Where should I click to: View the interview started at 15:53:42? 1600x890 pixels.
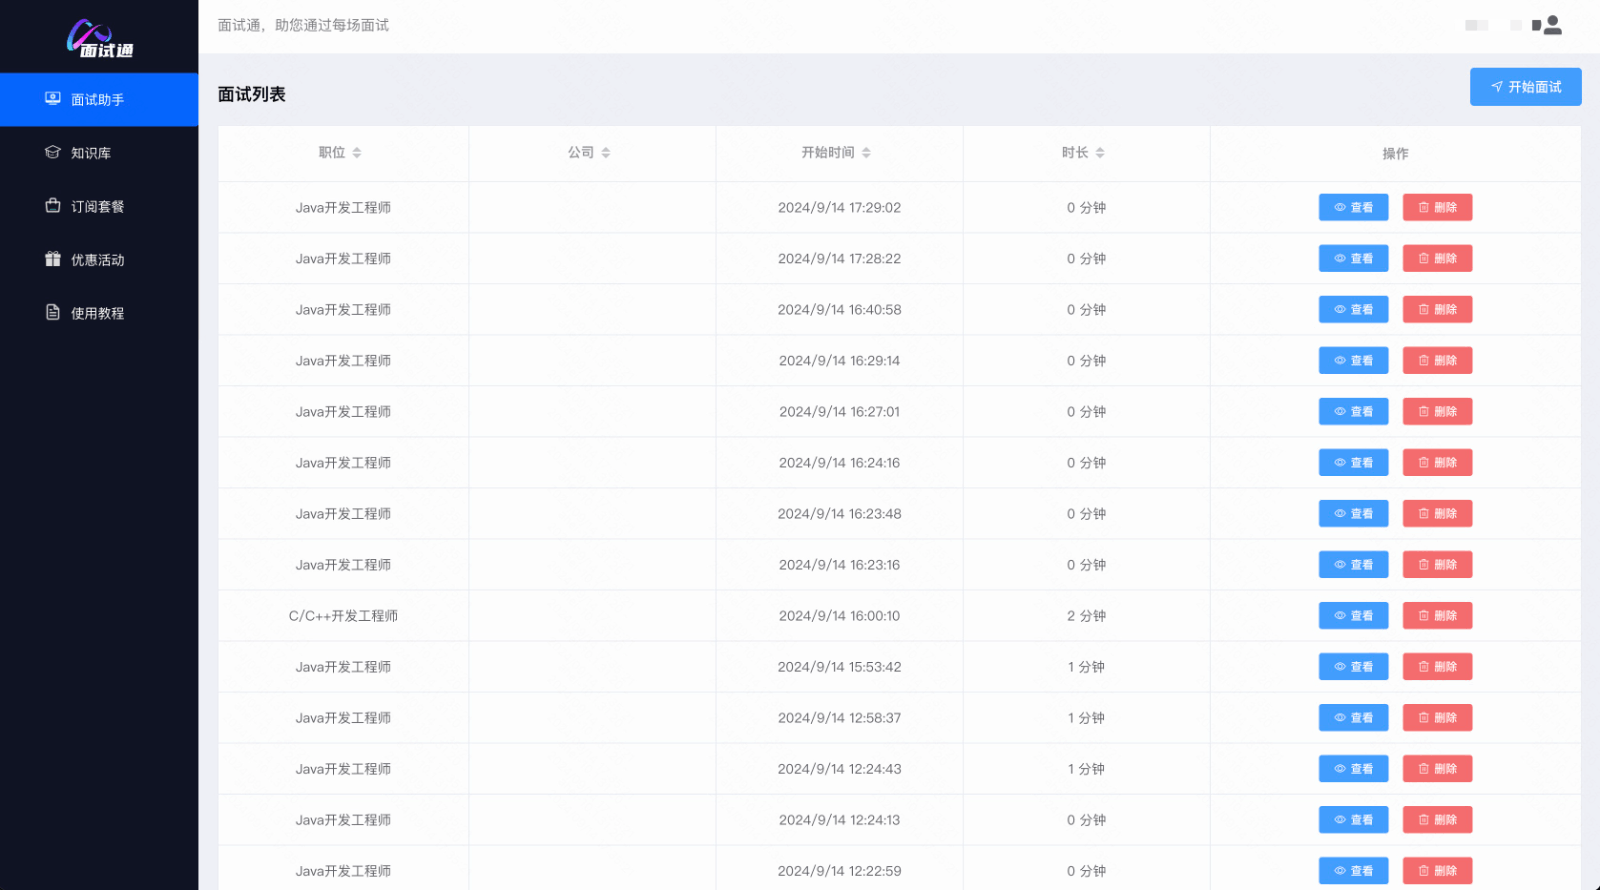pos(1353,667)
